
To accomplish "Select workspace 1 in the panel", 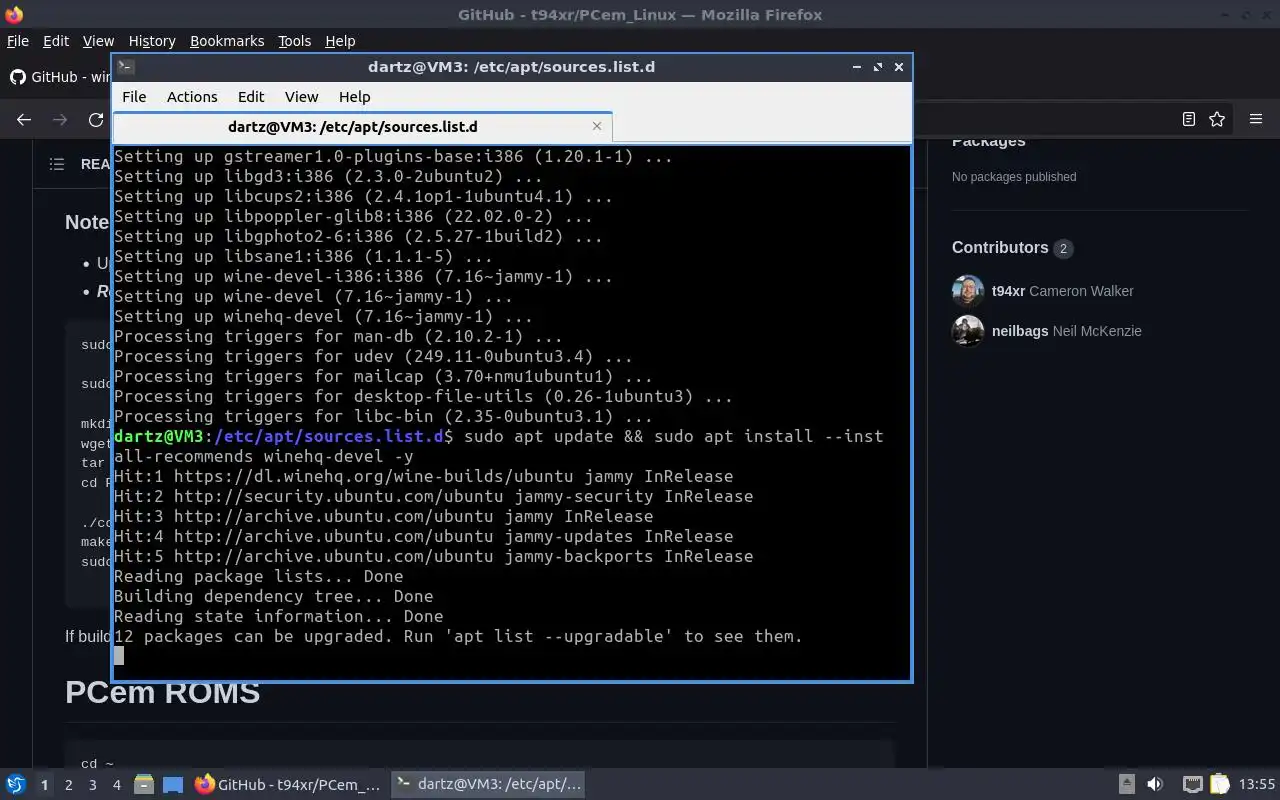I will [x=44, y=785].
